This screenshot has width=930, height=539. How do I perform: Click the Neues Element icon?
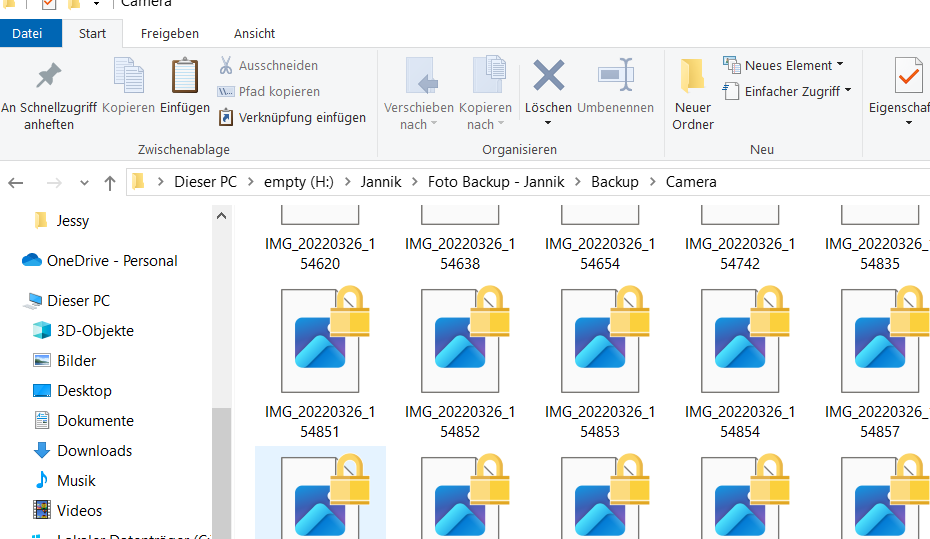731,65
